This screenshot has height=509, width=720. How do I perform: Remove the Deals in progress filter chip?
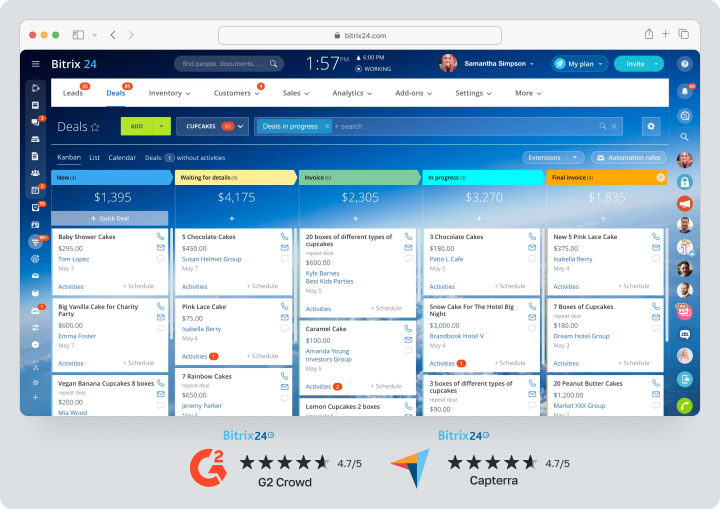point(327,126)
